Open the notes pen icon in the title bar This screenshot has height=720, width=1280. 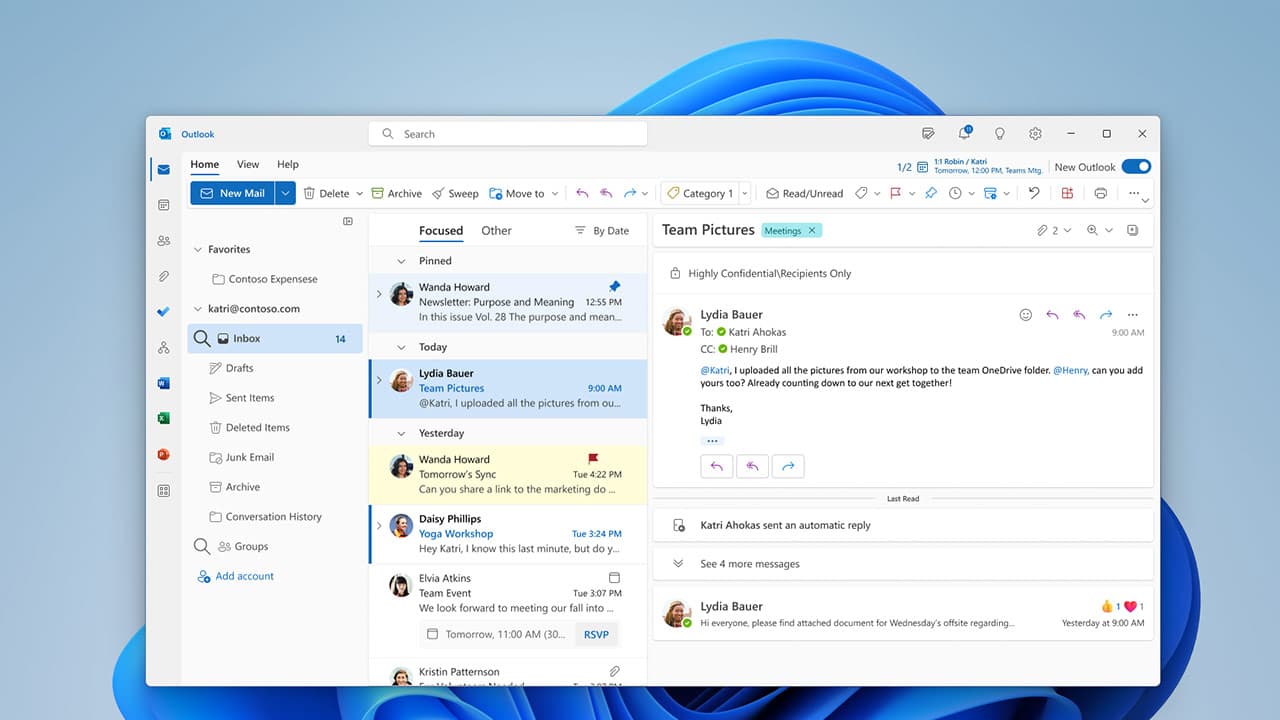pos(928,133)
